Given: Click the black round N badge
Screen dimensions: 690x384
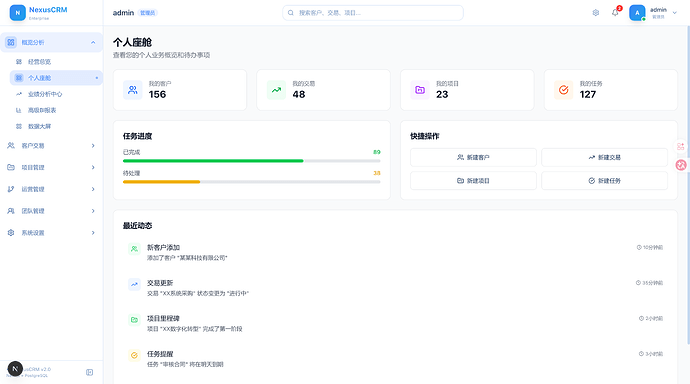Looking at the screenshot, I should click(x=15, y=369).
